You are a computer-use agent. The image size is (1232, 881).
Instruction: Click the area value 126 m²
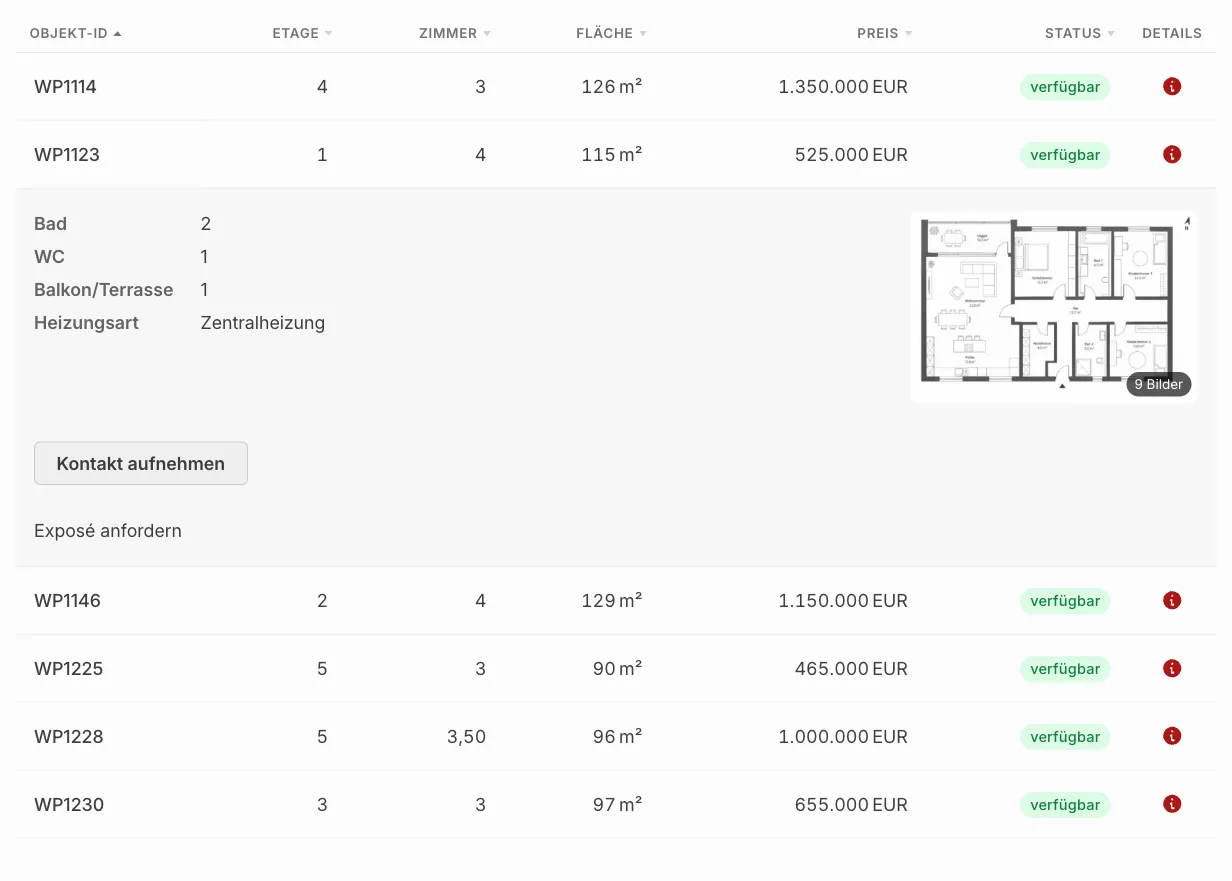(x=611, y=87)
